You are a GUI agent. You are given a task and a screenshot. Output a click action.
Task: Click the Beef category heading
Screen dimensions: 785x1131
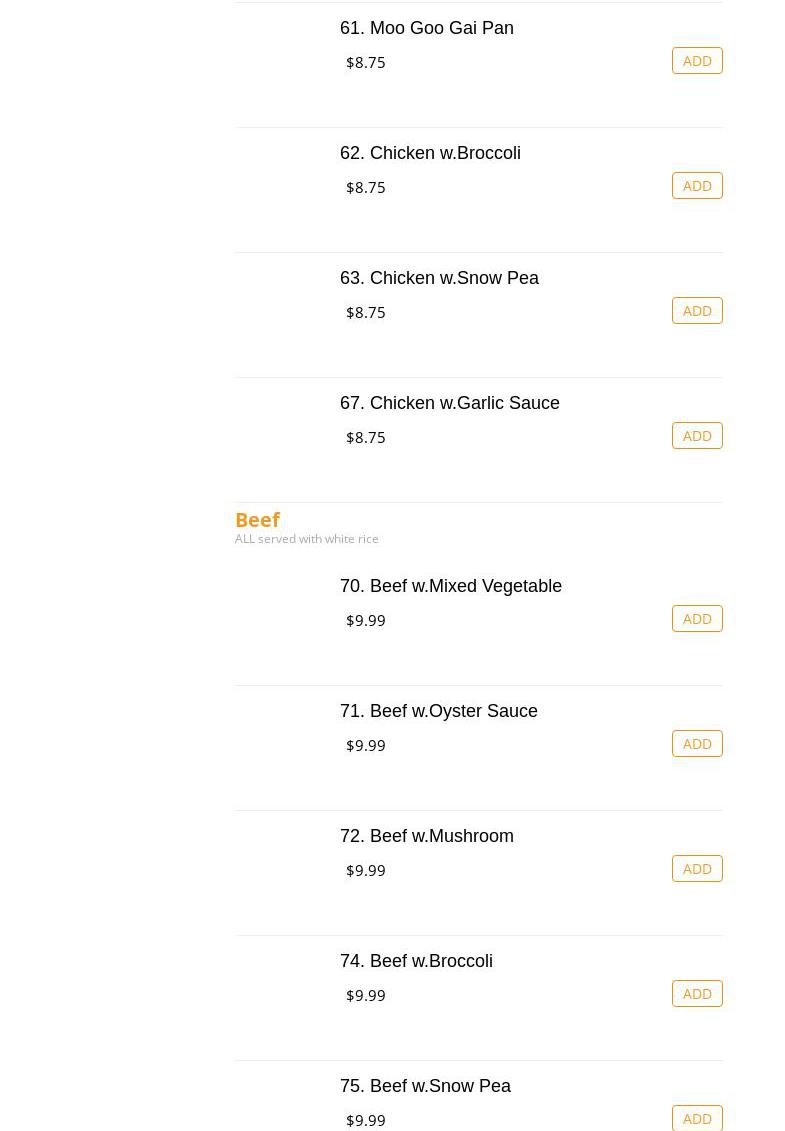click(x=257, y=520)
